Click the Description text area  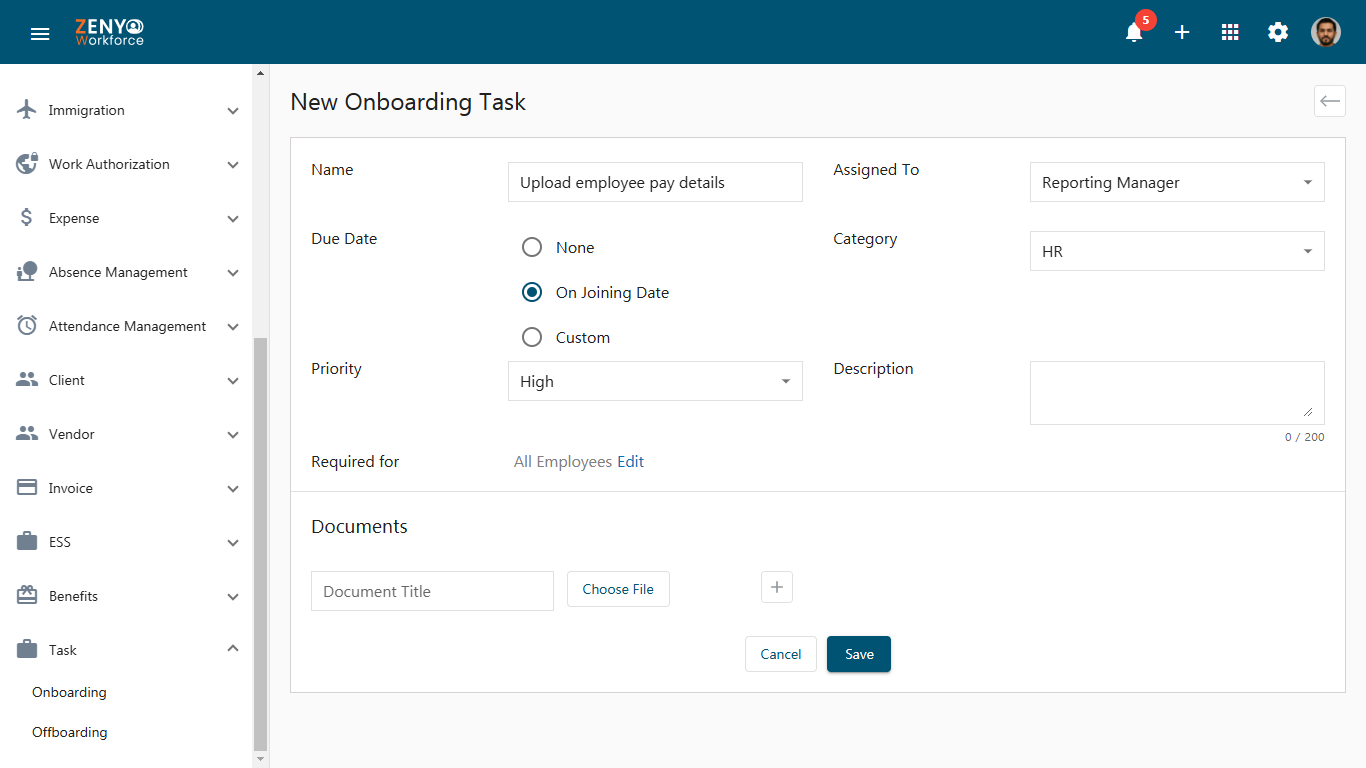(x=1177, y=393)
